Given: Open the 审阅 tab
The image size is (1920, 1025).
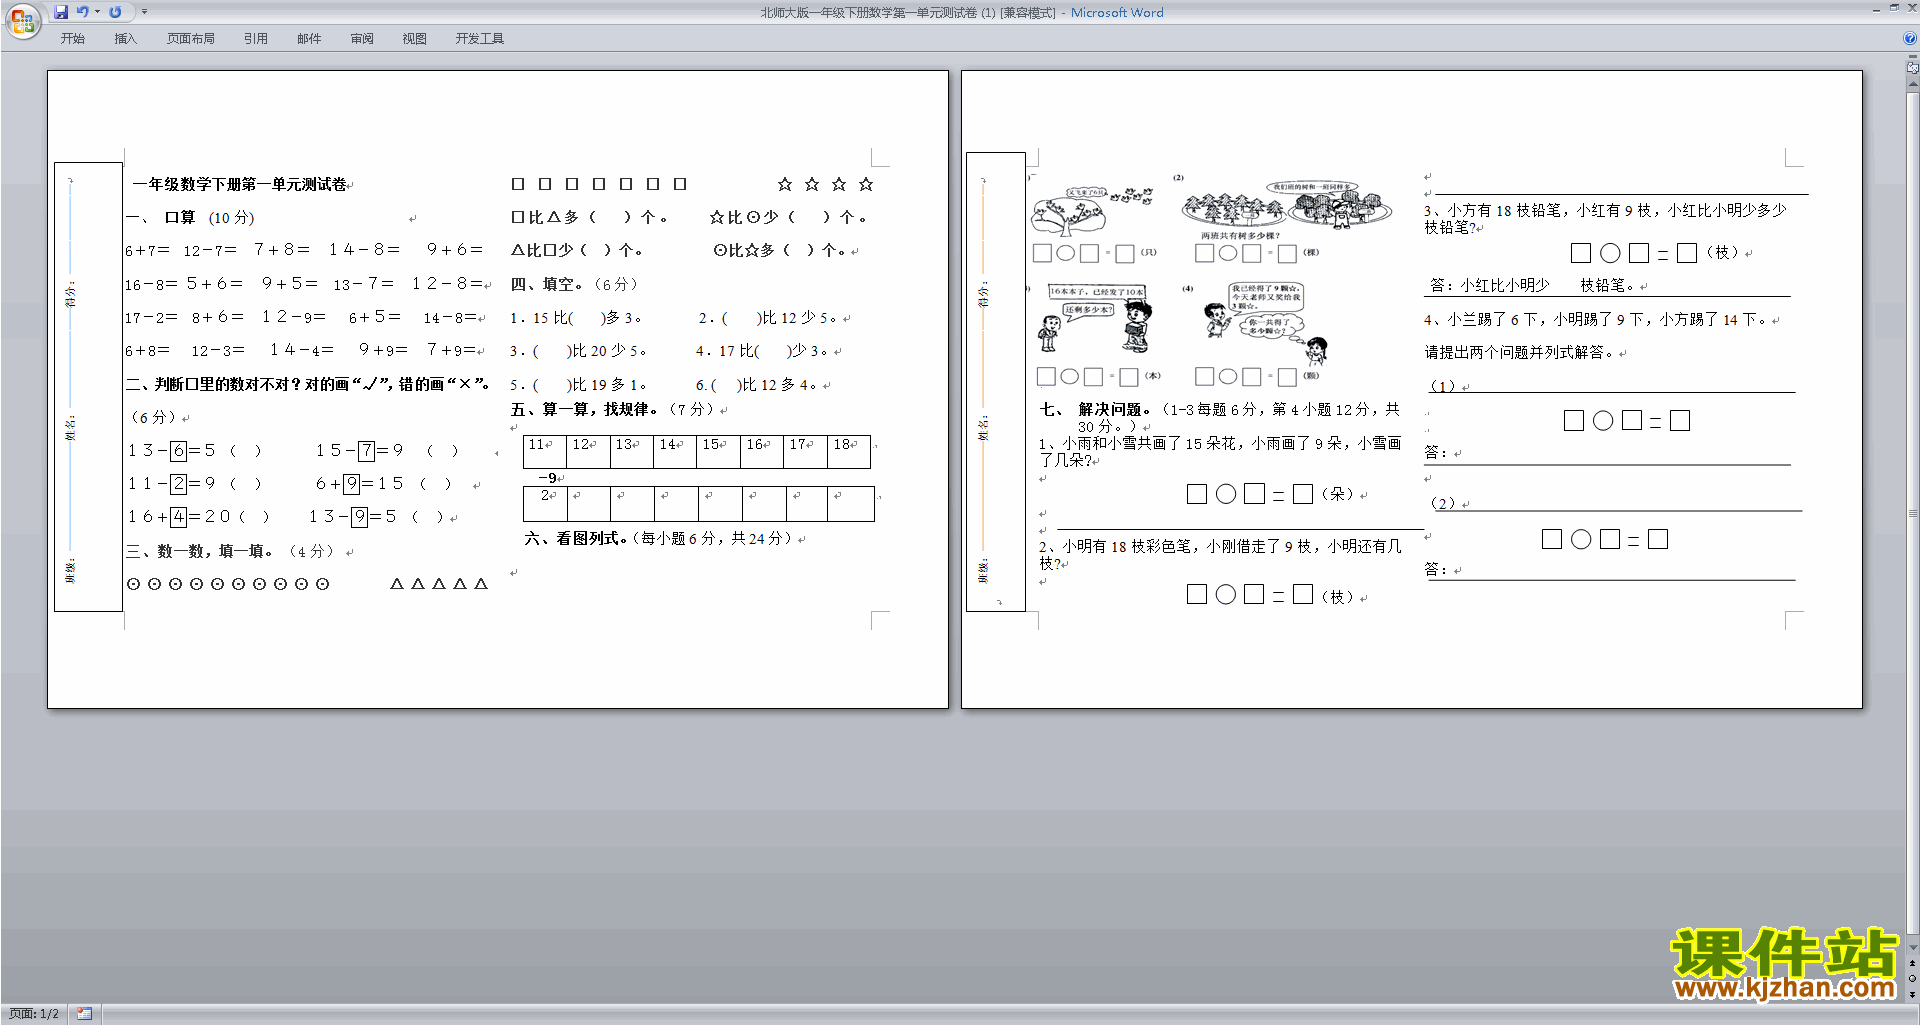Looking at the screenshot, I should point(362,39).
